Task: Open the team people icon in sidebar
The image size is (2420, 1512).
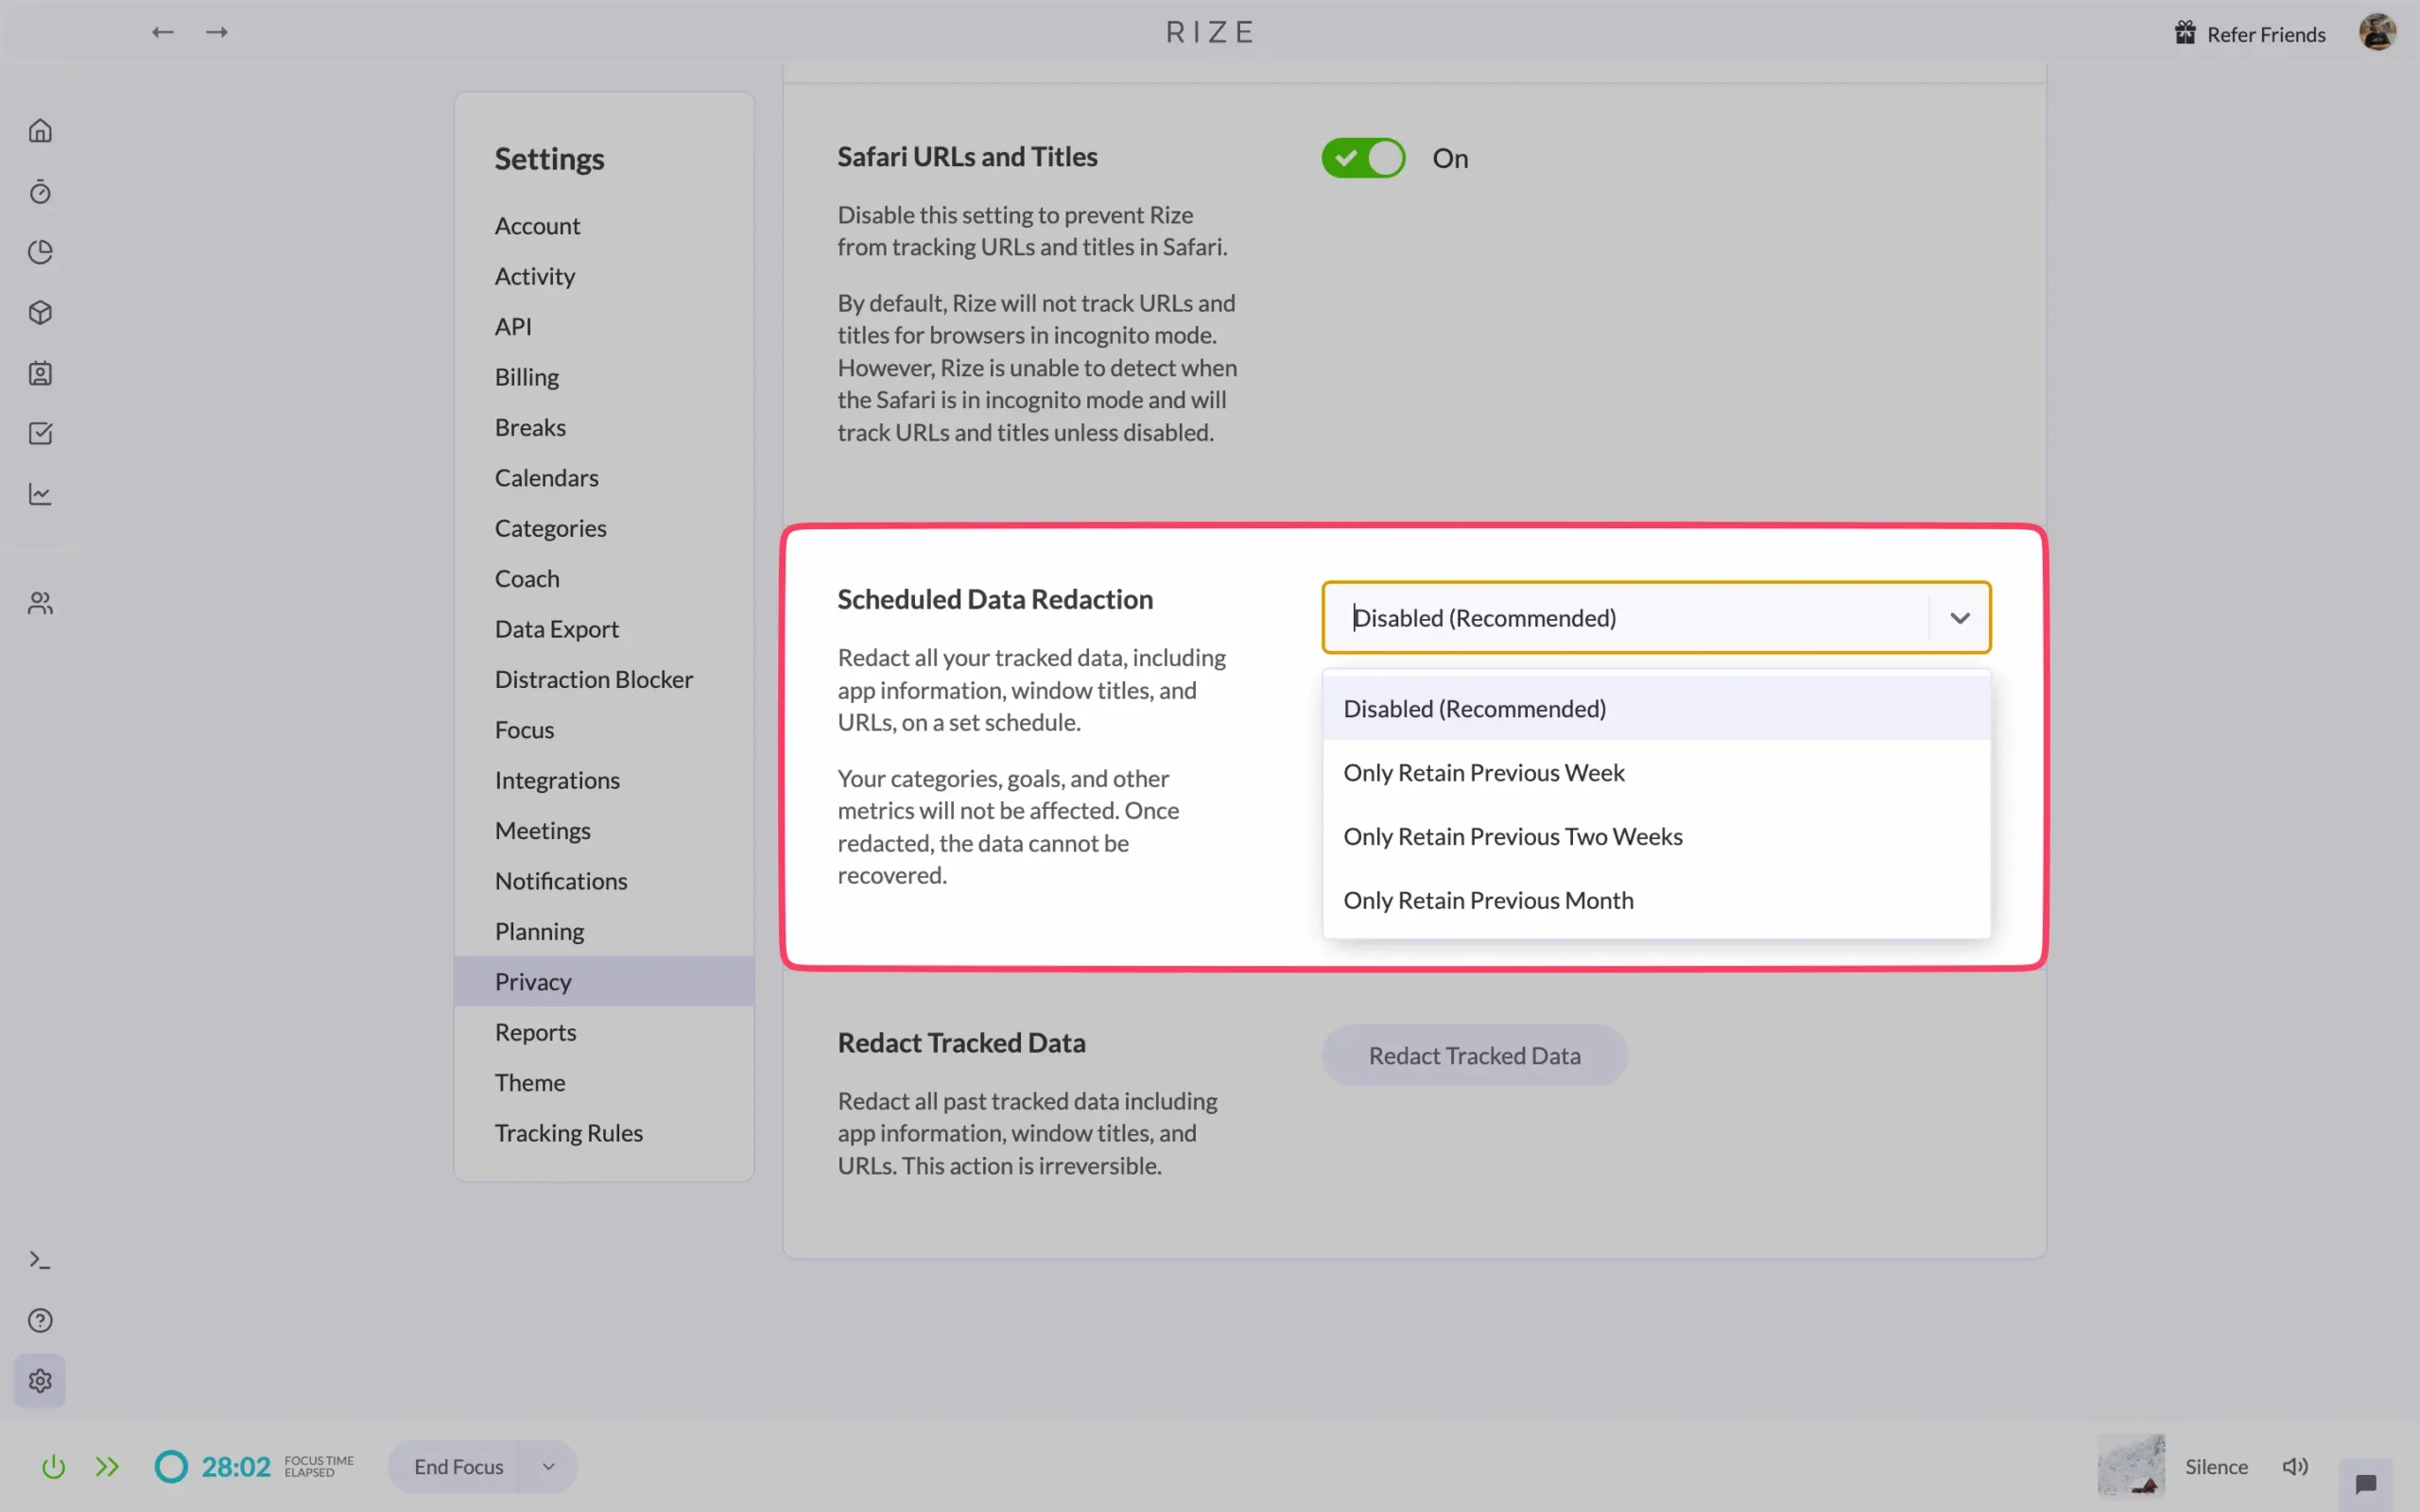Action: [40, 603]
